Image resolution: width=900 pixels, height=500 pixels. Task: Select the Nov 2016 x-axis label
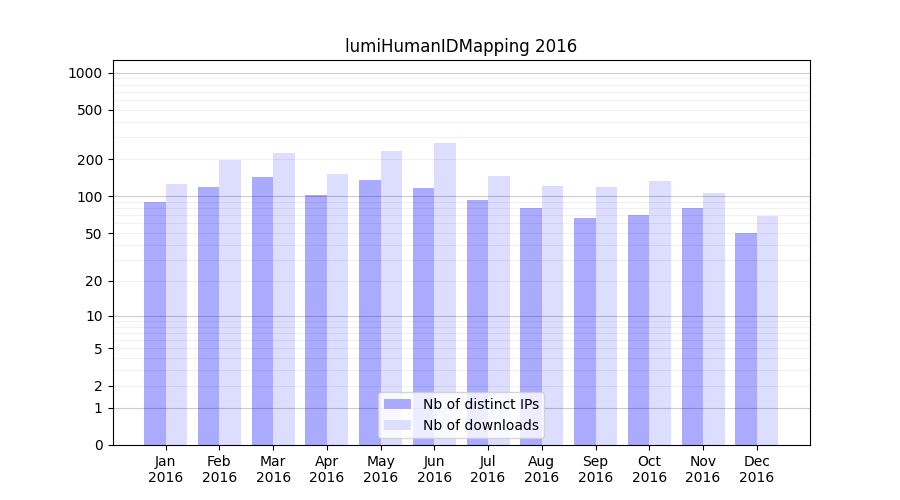703,469
